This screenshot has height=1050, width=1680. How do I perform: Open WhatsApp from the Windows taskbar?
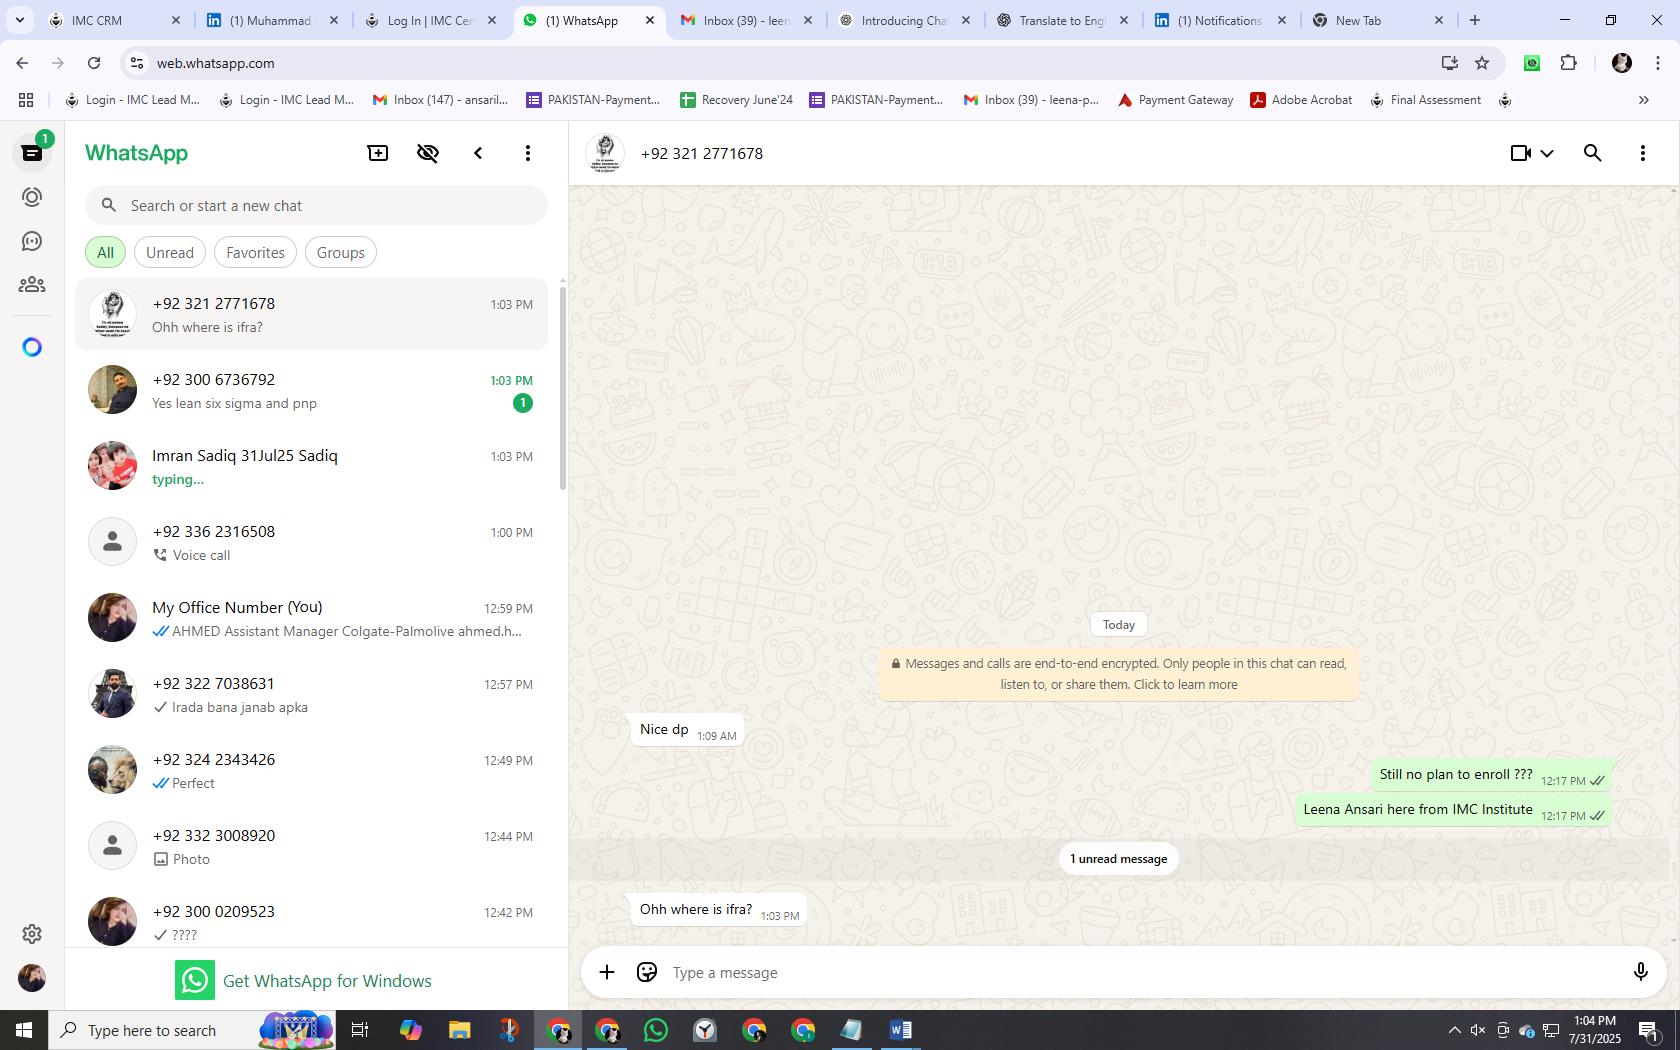pos(656,1030)
